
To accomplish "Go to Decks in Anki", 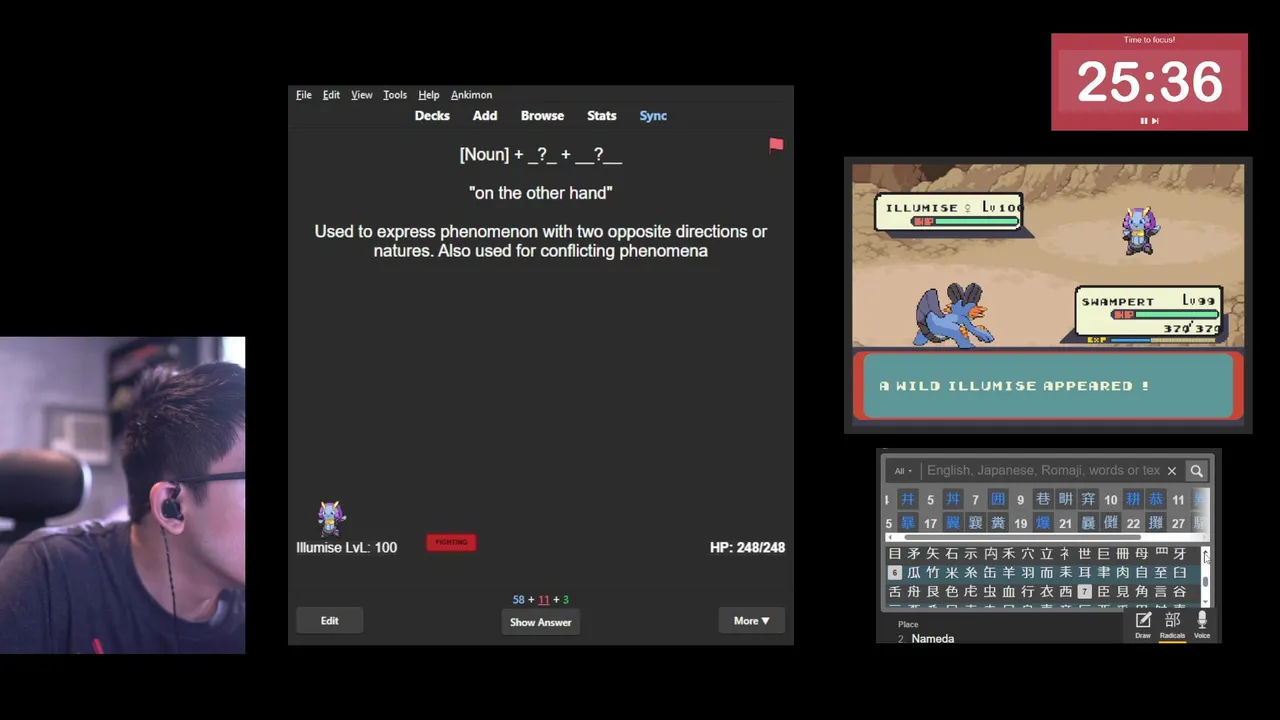I will [432, 116].
